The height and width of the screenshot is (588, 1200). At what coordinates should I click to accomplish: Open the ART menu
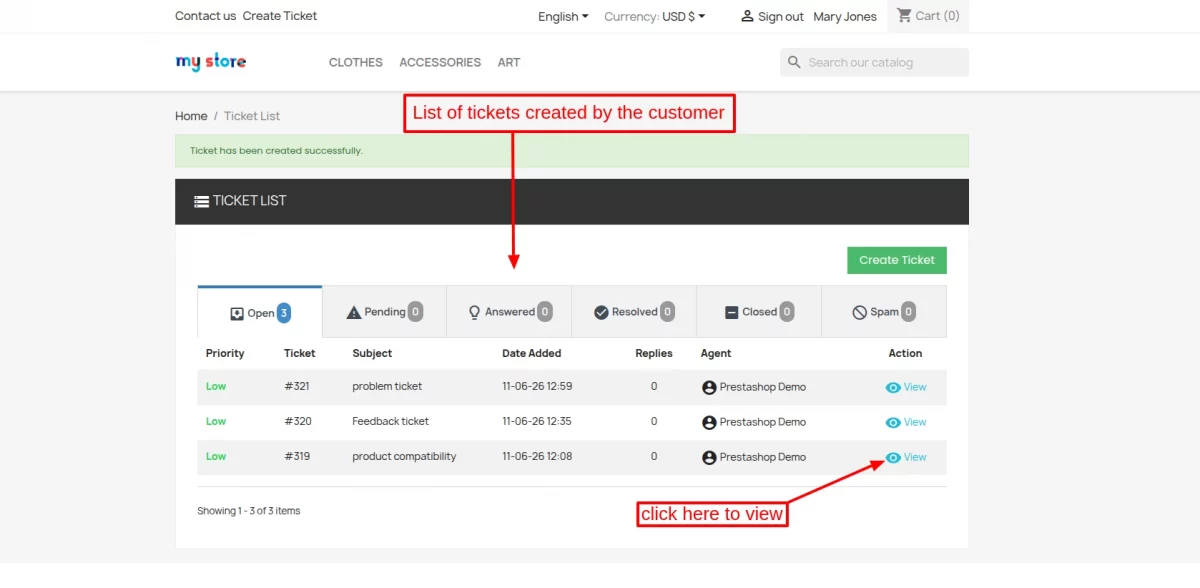tap(509, 62)
